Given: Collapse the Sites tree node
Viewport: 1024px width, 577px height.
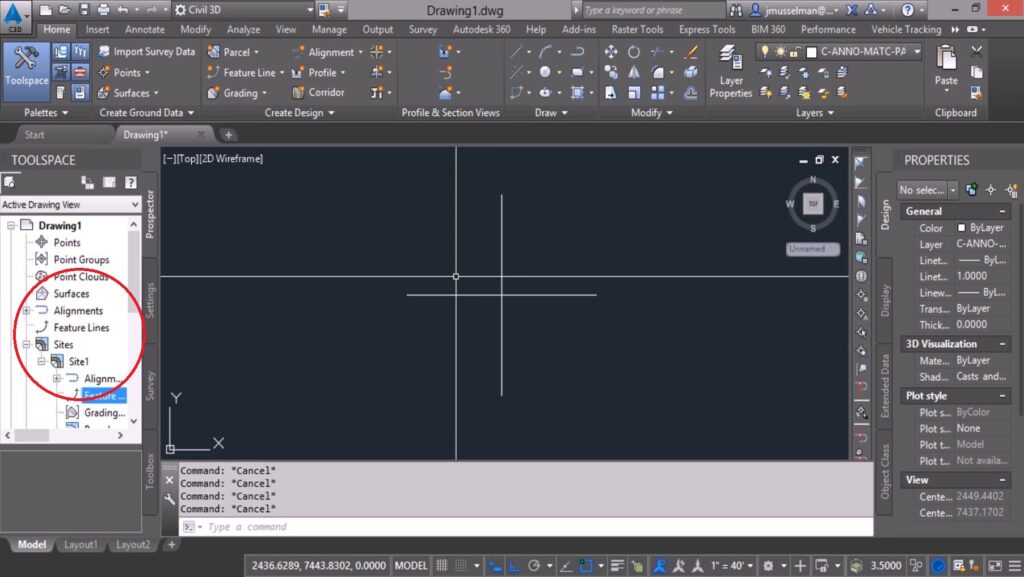Looking at the screenshot, I should [x=26, y=345].
